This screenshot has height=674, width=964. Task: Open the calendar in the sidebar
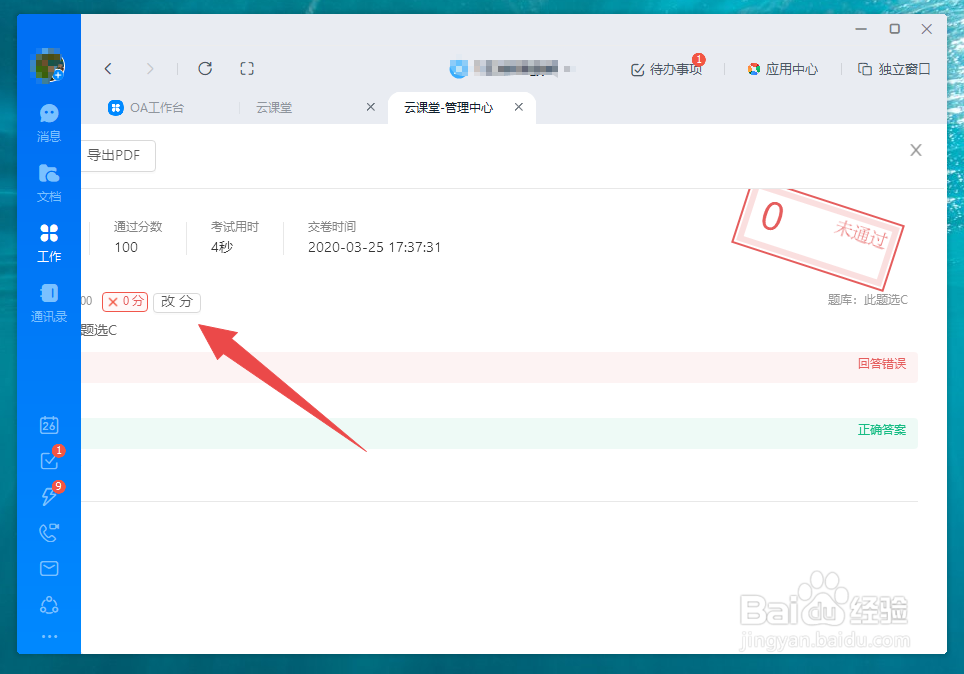click(48, 424)
